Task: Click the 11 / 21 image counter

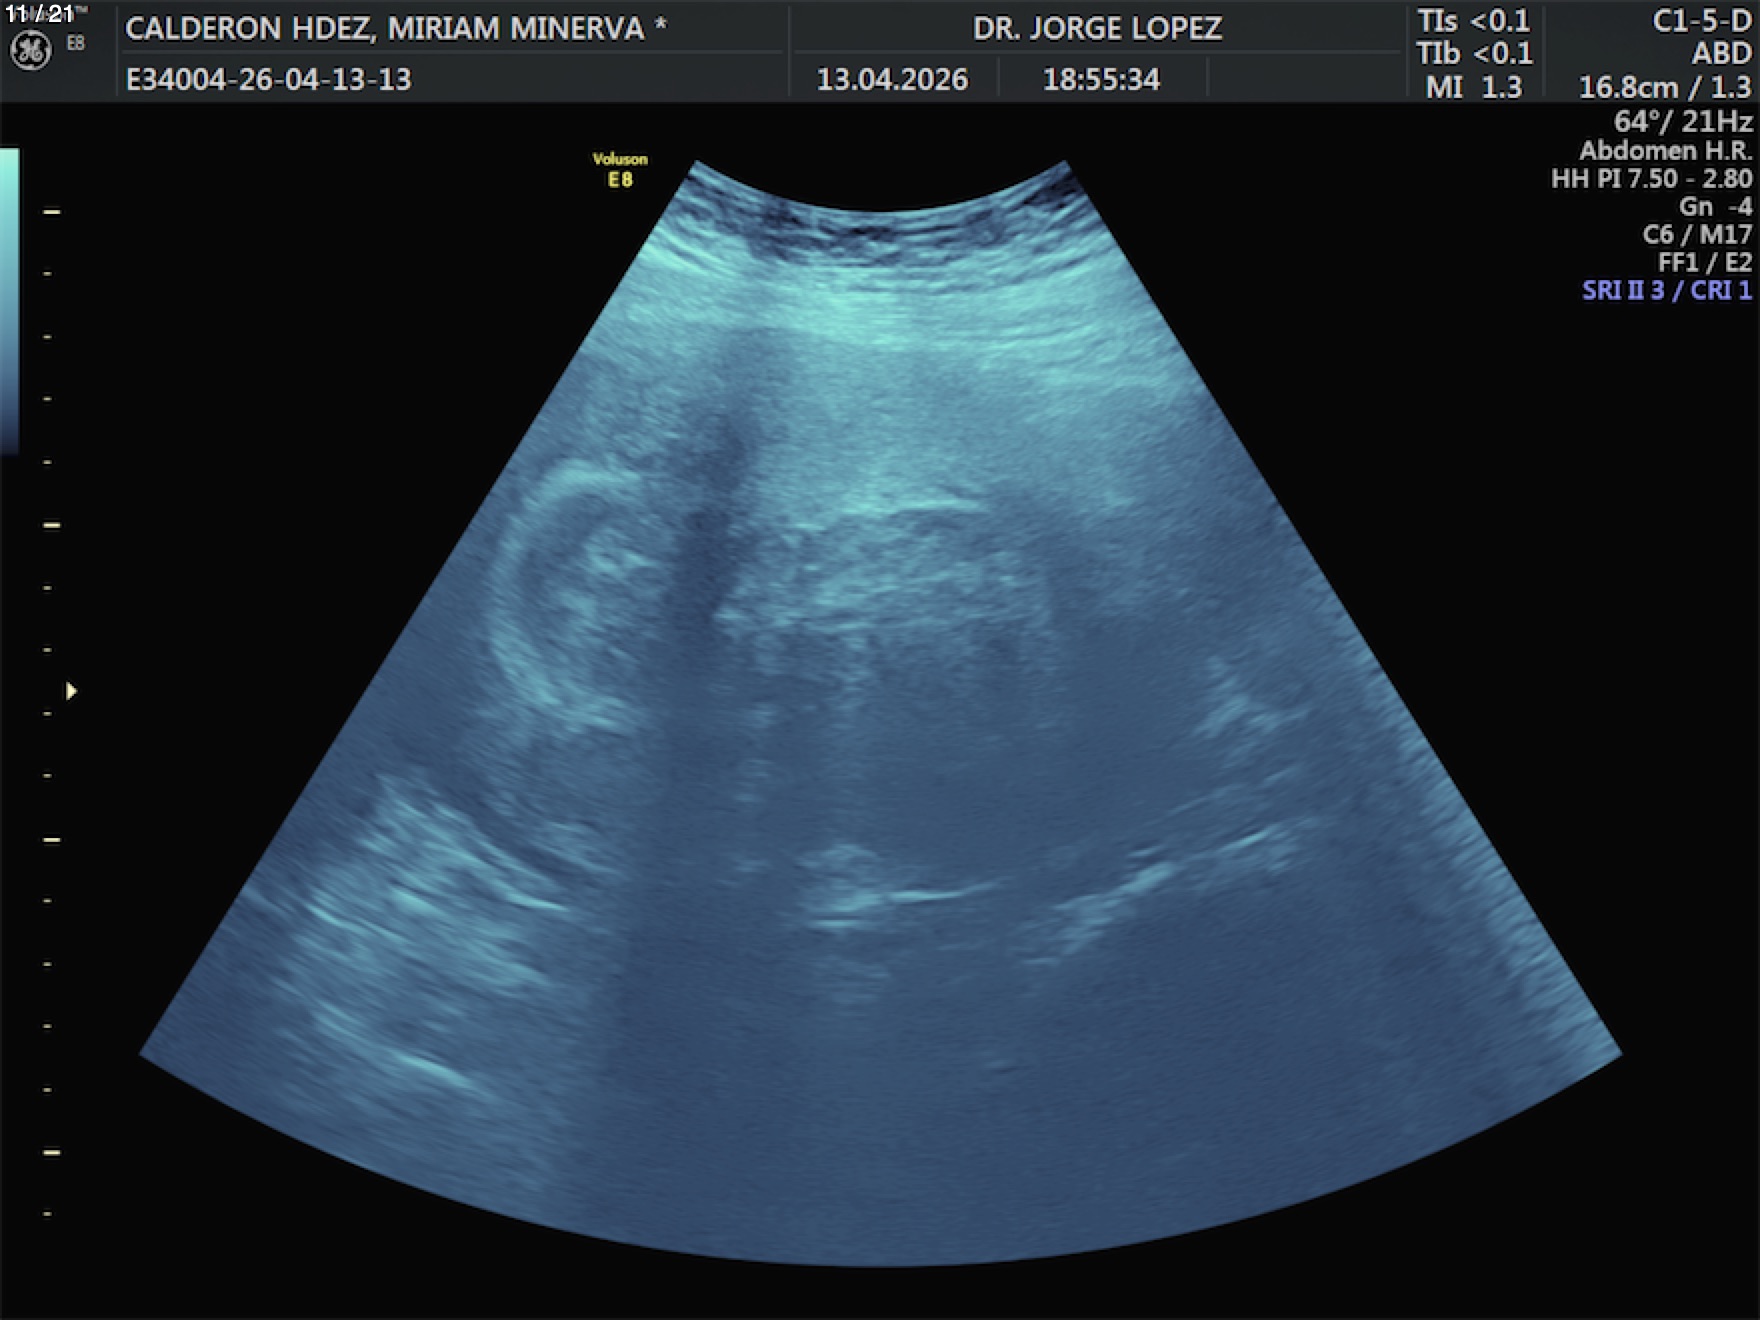Action: pyautogui.click(x=39, y=14)
